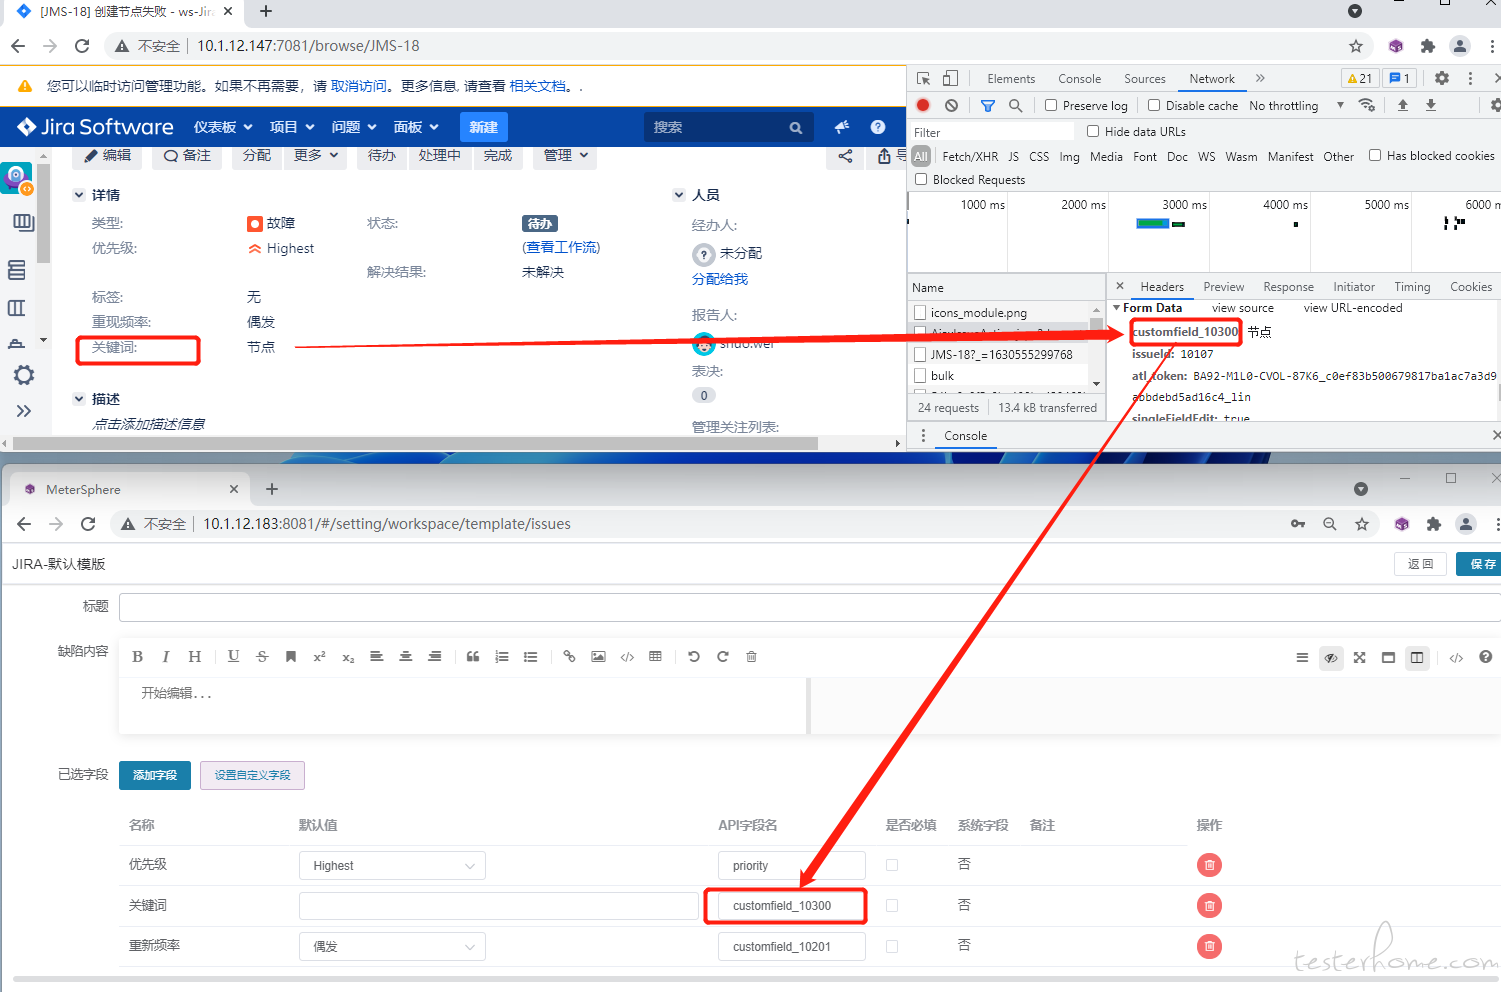The image size is (1501, 992).
Task: Enable Preserve log checkbox
Action: coord(1051,105)
